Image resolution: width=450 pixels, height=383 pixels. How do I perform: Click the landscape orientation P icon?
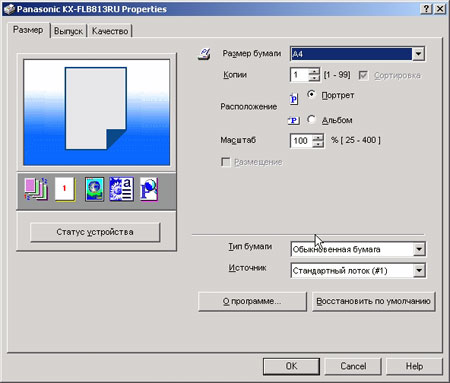tap(294, 120)
